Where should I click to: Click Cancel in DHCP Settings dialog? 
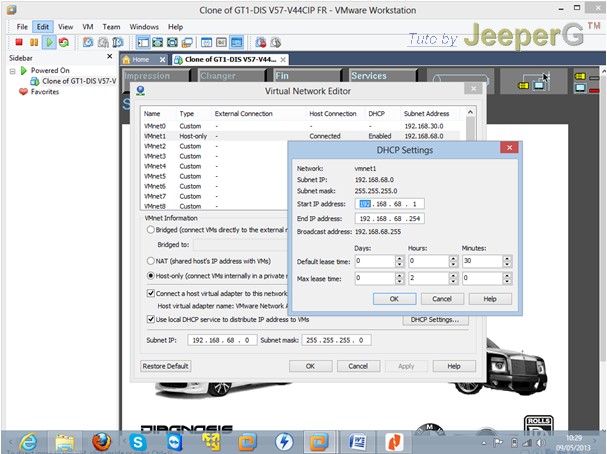pos(442,299)
